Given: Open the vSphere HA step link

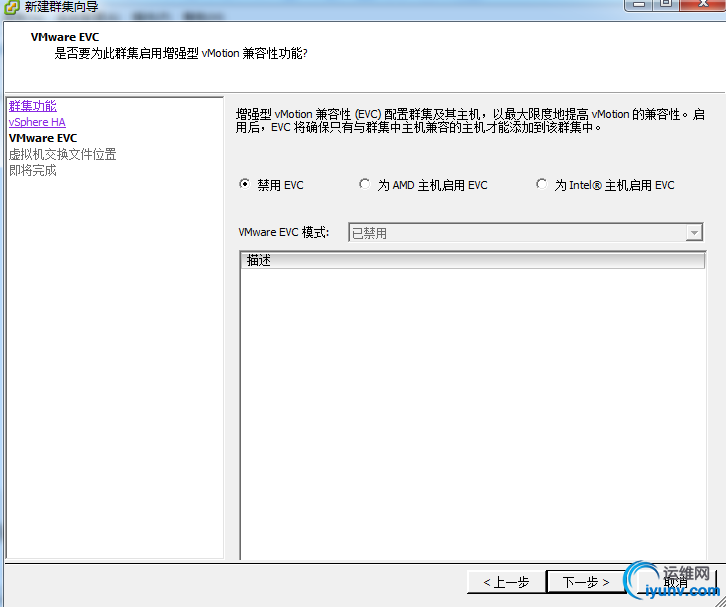Looking at the screenshot, I should [37, 122].
